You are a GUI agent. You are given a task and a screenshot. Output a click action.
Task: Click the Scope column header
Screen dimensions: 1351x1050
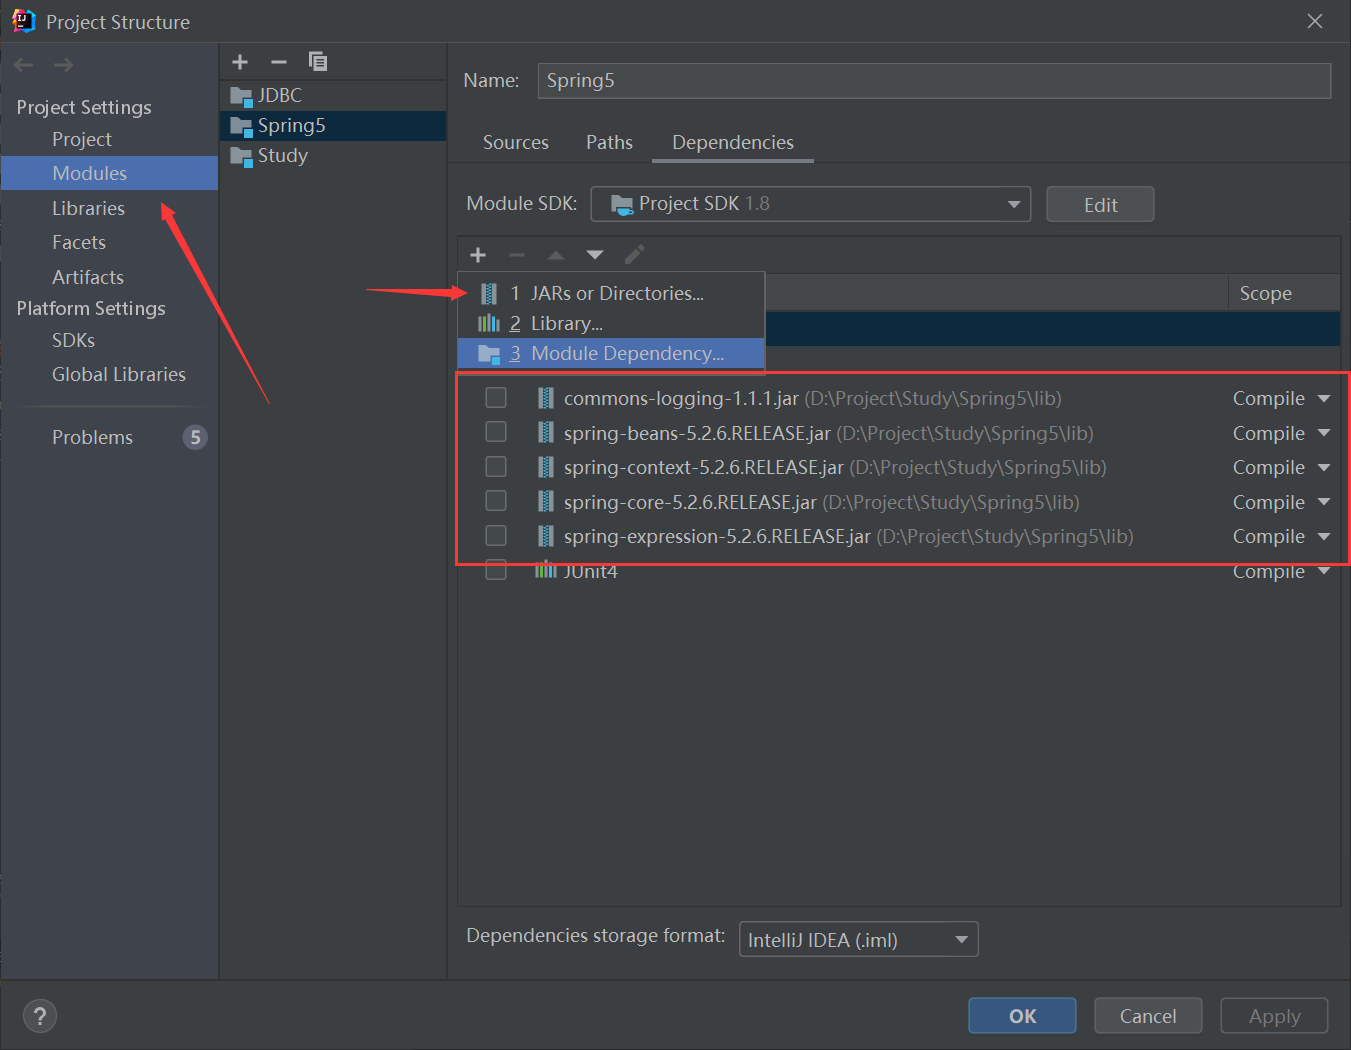(x=1284, y=293)
